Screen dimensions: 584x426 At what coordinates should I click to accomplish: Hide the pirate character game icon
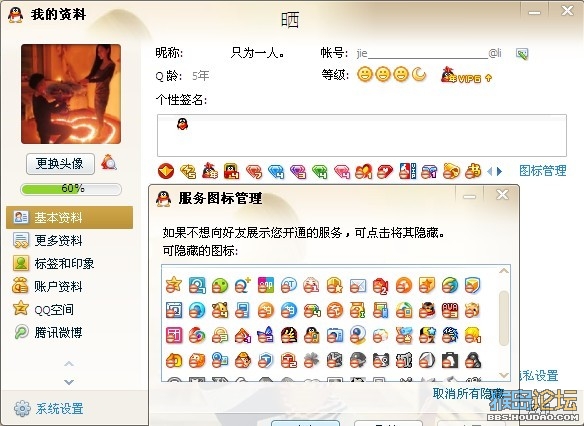427,310
